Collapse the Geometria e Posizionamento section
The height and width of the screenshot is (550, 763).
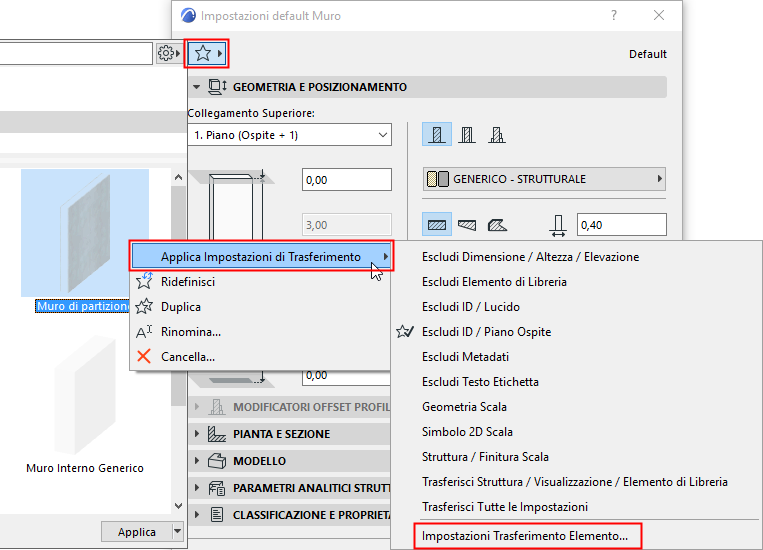196,87
